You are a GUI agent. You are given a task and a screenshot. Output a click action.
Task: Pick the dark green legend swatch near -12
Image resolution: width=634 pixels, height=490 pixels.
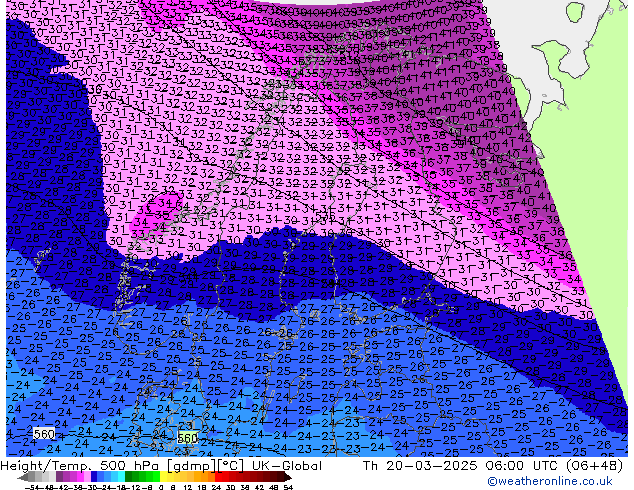coord(128,477)
